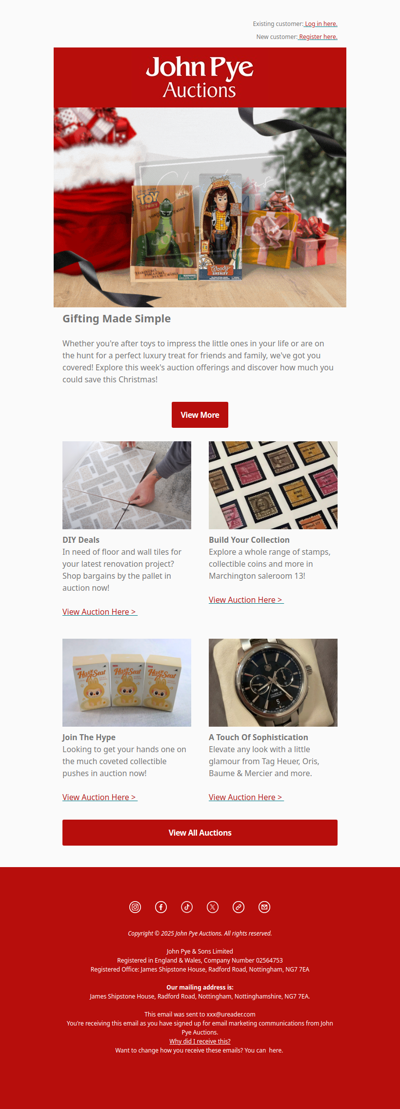The image size is (400, 1109).
Task: Click the View All Auctions button
Action: click(200, 832)
